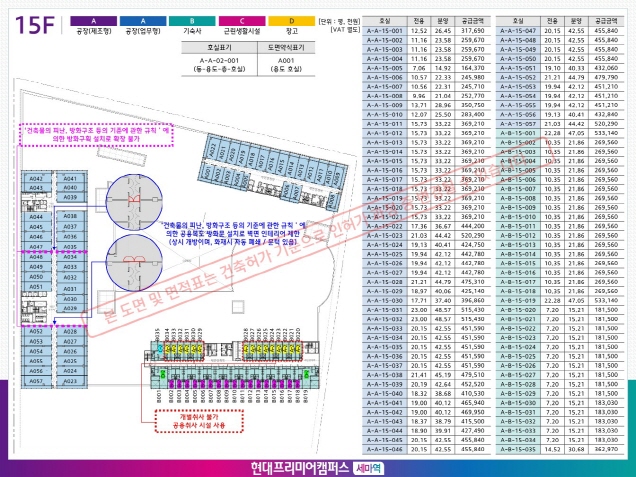Screen dimensions: 636x477
Task: Click the yellow 창고 legend swatch
Action: tap(291, 20)
